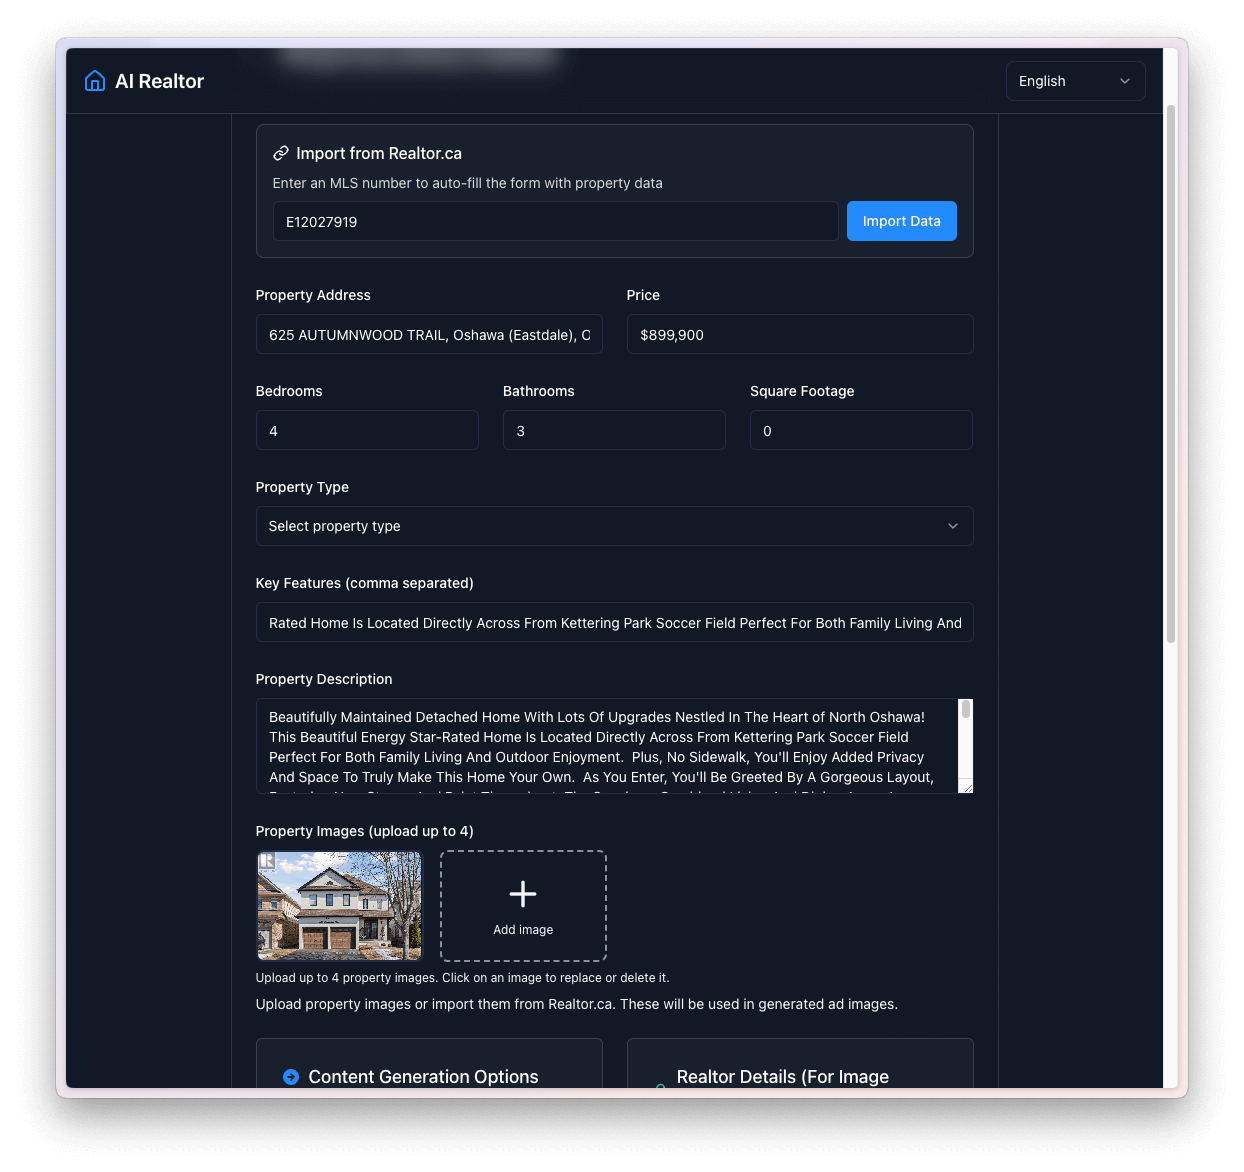Screen dimensions: 1244x1172
Task: Click the link icon beside Import from Realtor.ca
Action: pos(281,153)
